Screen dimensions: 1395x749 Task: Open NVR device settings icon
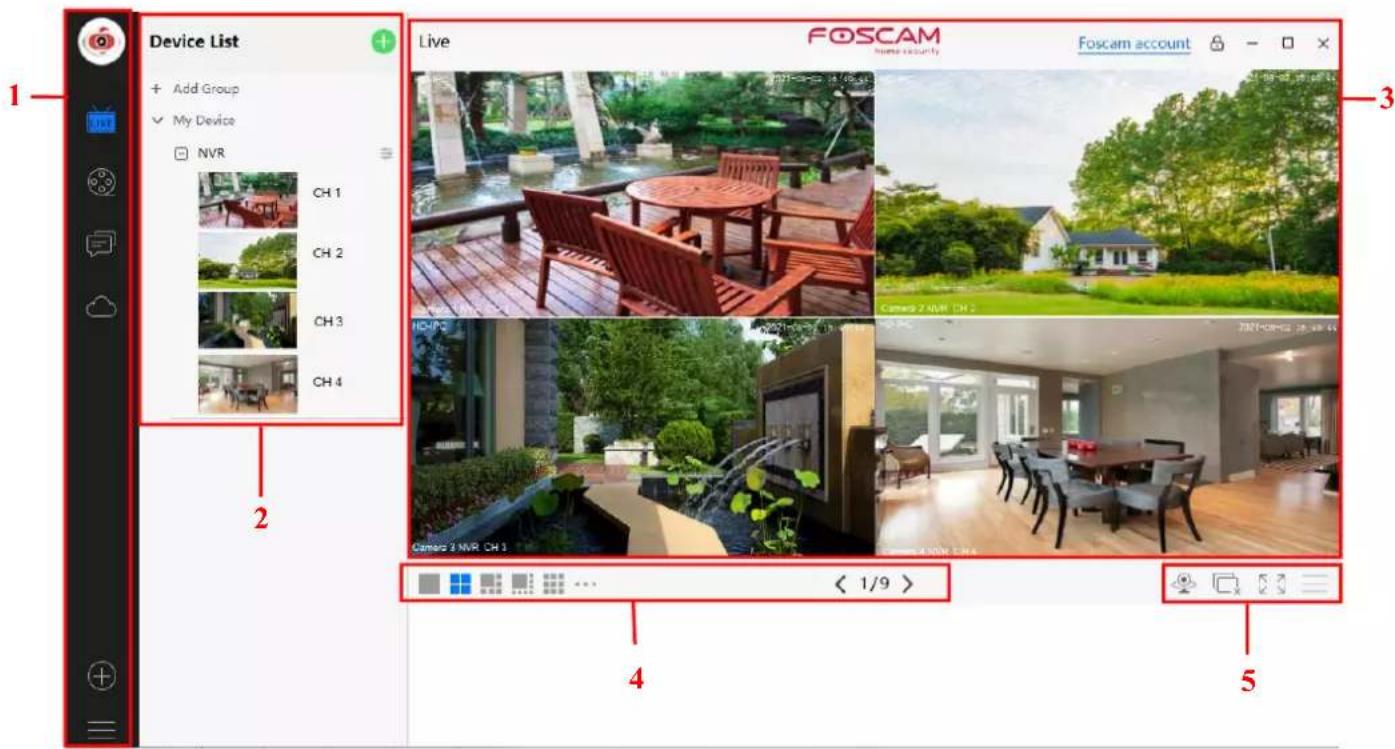(385, 154)
